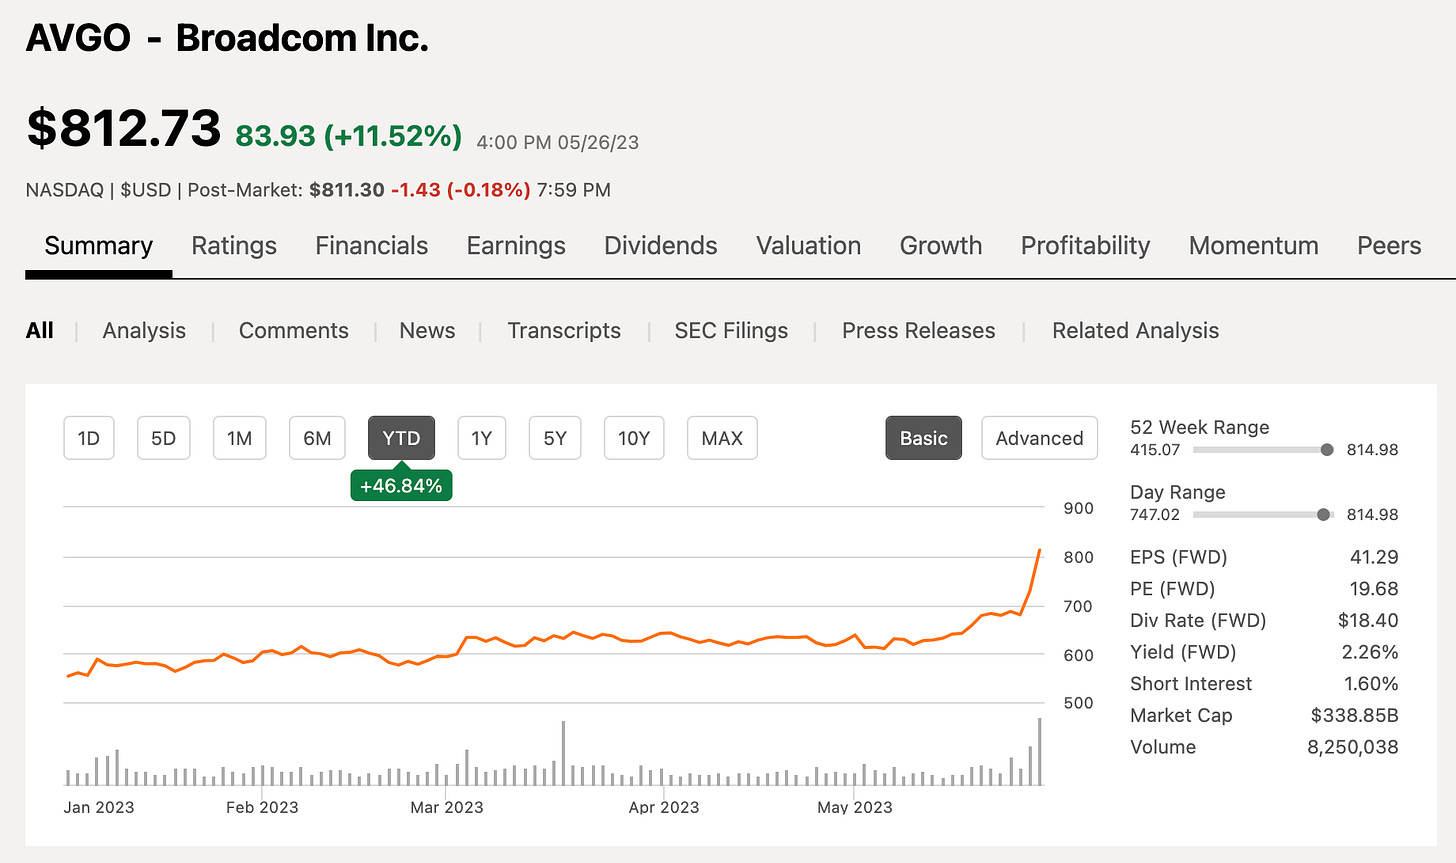Viewport: 1456px width, 863px height.
Task: Open the Summary tab
Action: click(99, 246)
